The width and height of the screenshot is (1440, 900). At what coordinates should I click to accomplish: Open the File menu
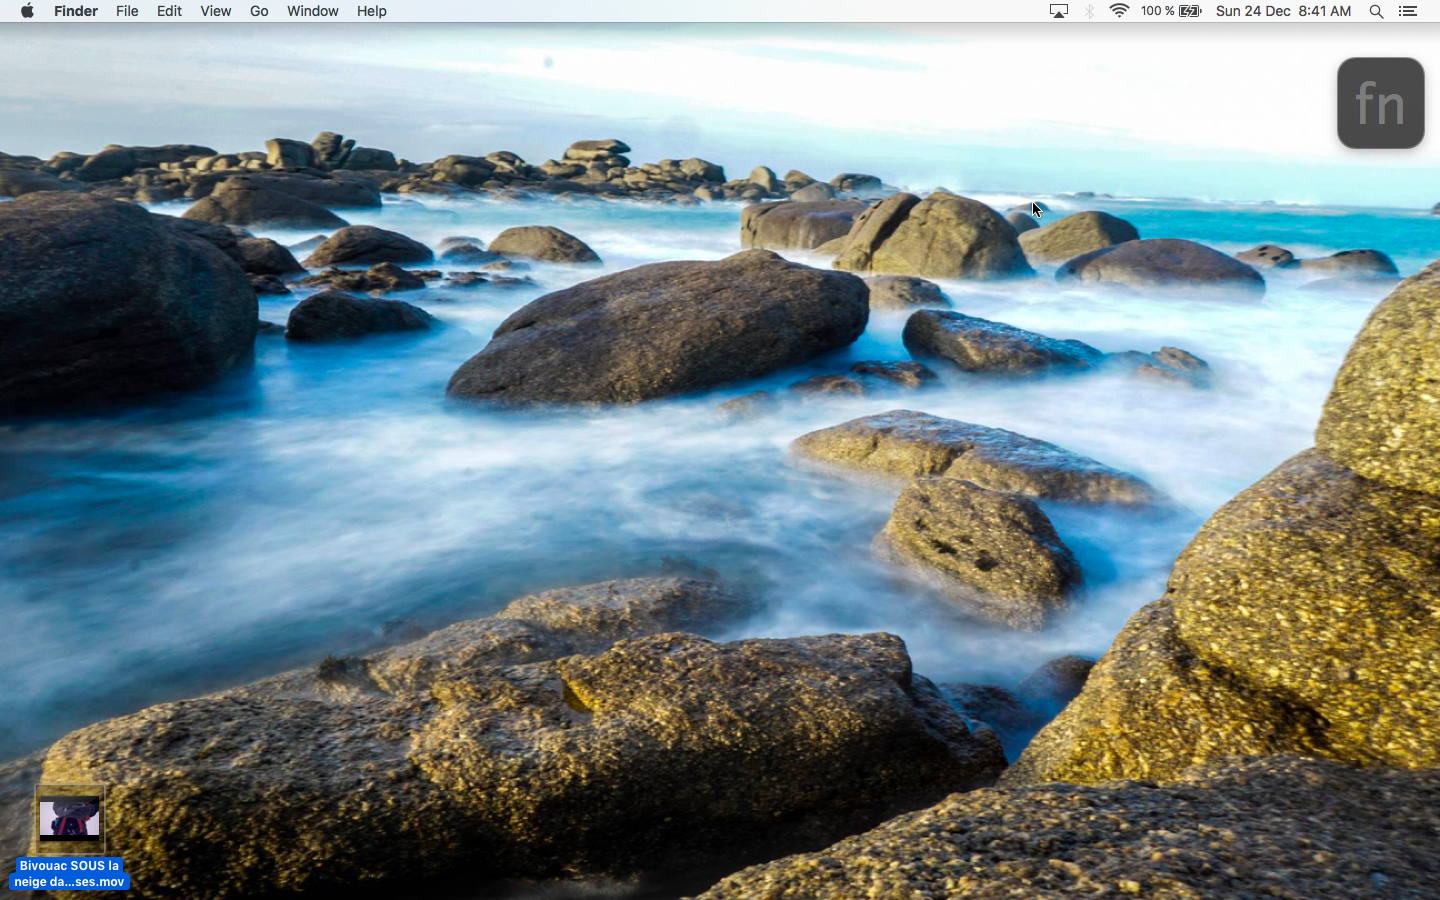(127, 11)
